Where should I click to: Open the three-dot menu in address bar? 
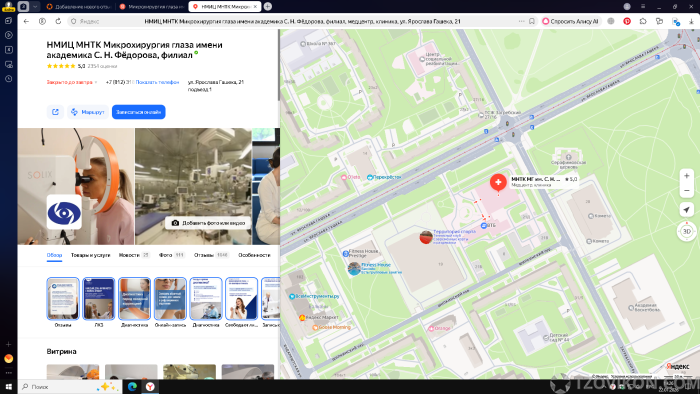521,21
